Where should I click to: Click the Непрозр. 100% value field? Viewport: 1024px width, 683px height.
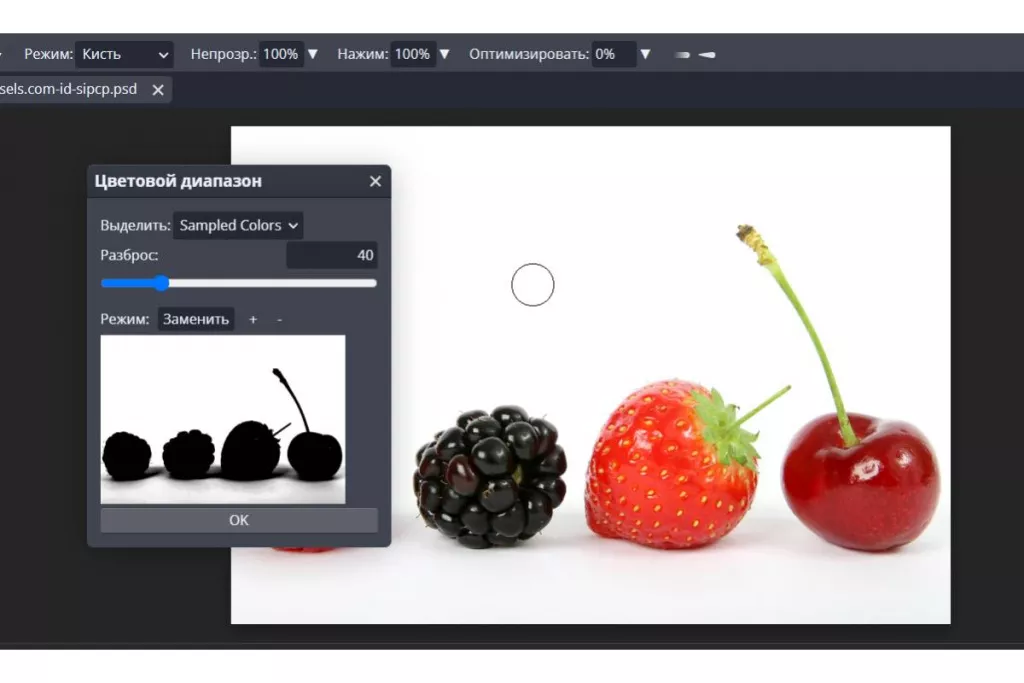pyautogui.click(x=281, y=54)
